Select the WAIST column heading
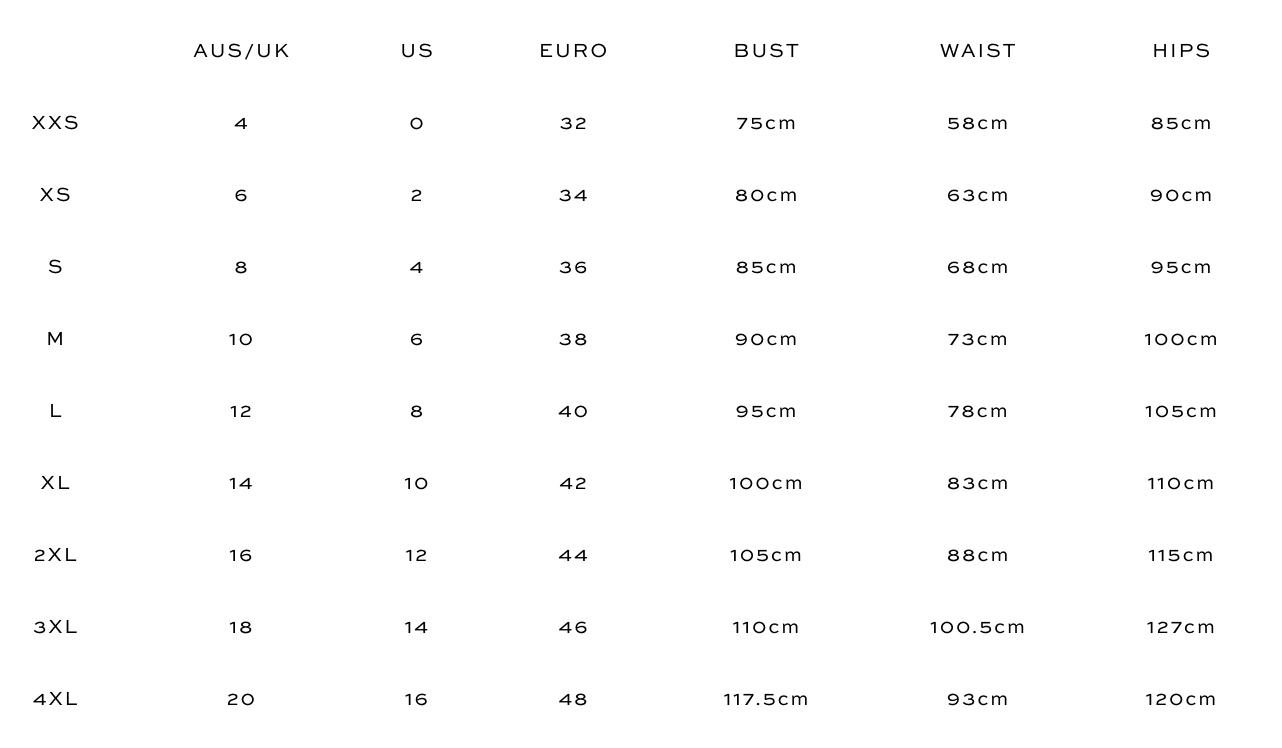This screenshot has height=748, width=1282. click(977, 51)
